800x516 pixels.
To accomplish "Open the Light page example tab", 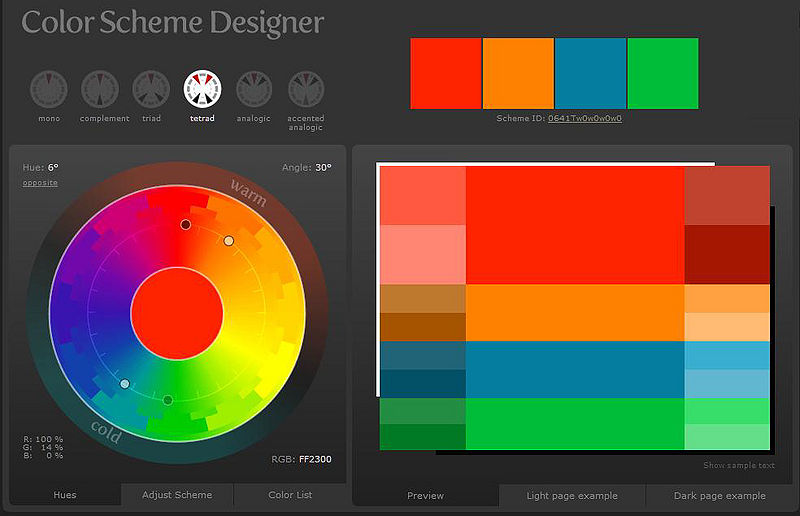I will point(572,495).
